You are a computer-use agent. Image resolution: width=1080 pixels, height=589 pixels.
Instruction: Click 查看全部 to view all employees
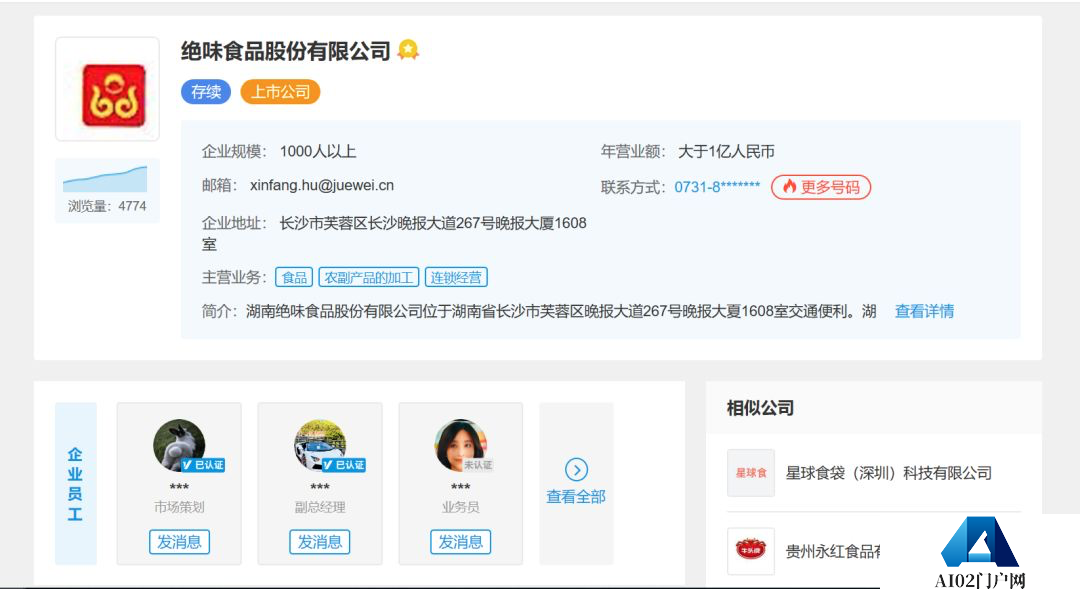pos(576,497)
